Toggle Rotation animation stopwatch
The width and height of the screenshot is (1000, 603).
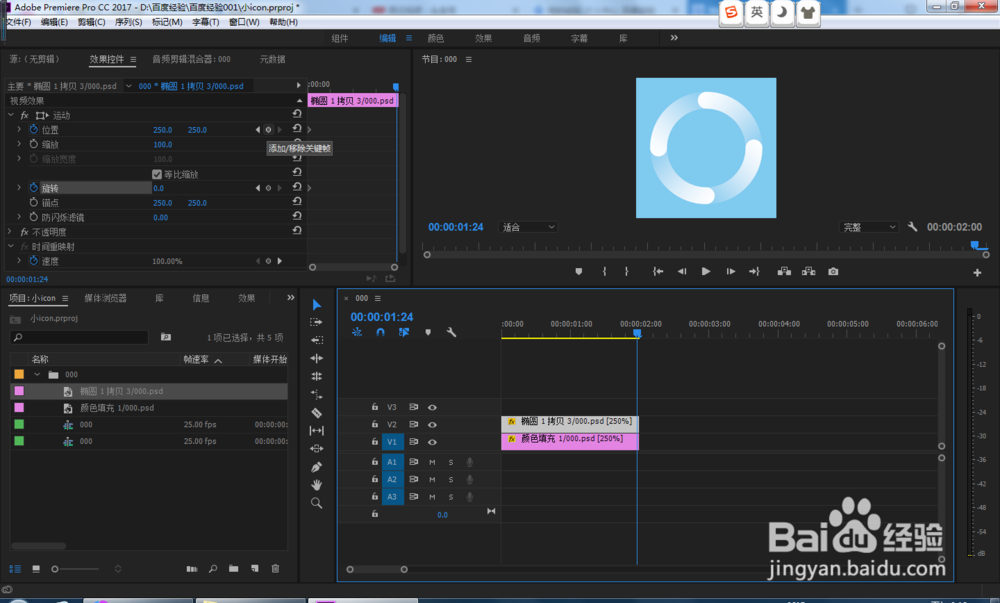click(x=34, y=187)
